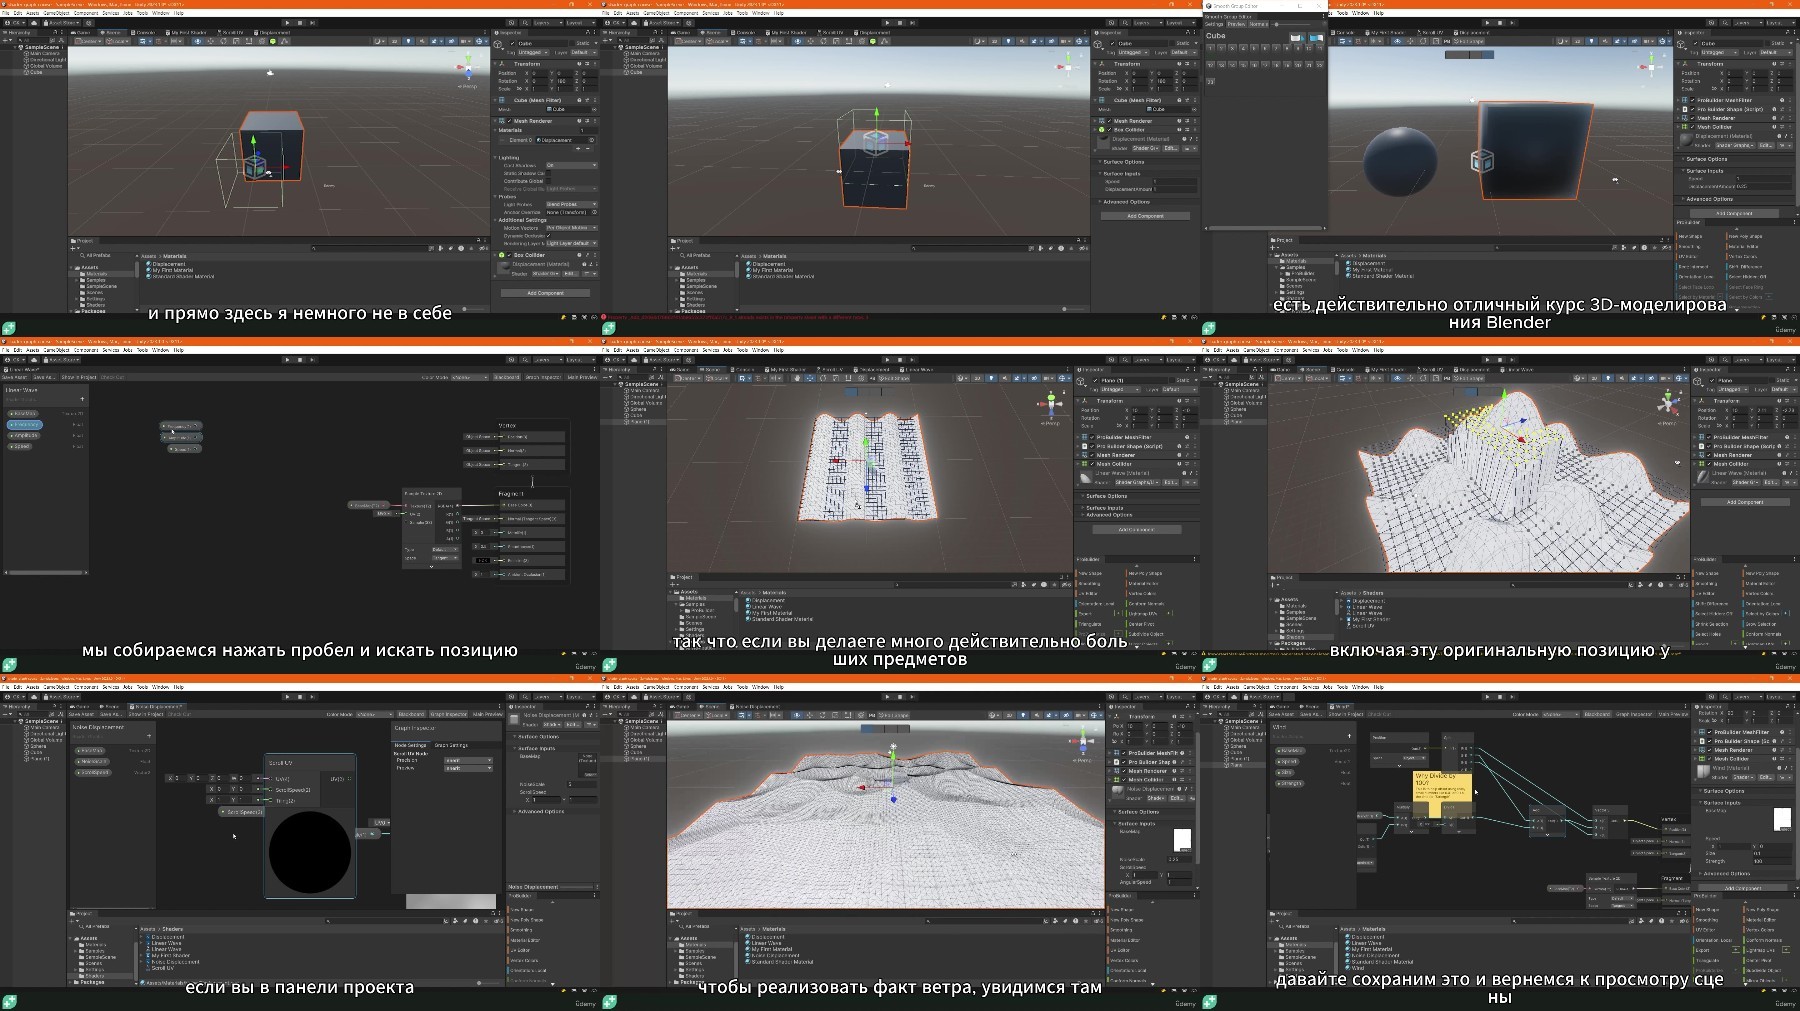The width and height of the screenshot is (1800, 1011).
Task: Open the Untagged tag dropdown in the 'не в себе' frame
Action: (532, 52)
